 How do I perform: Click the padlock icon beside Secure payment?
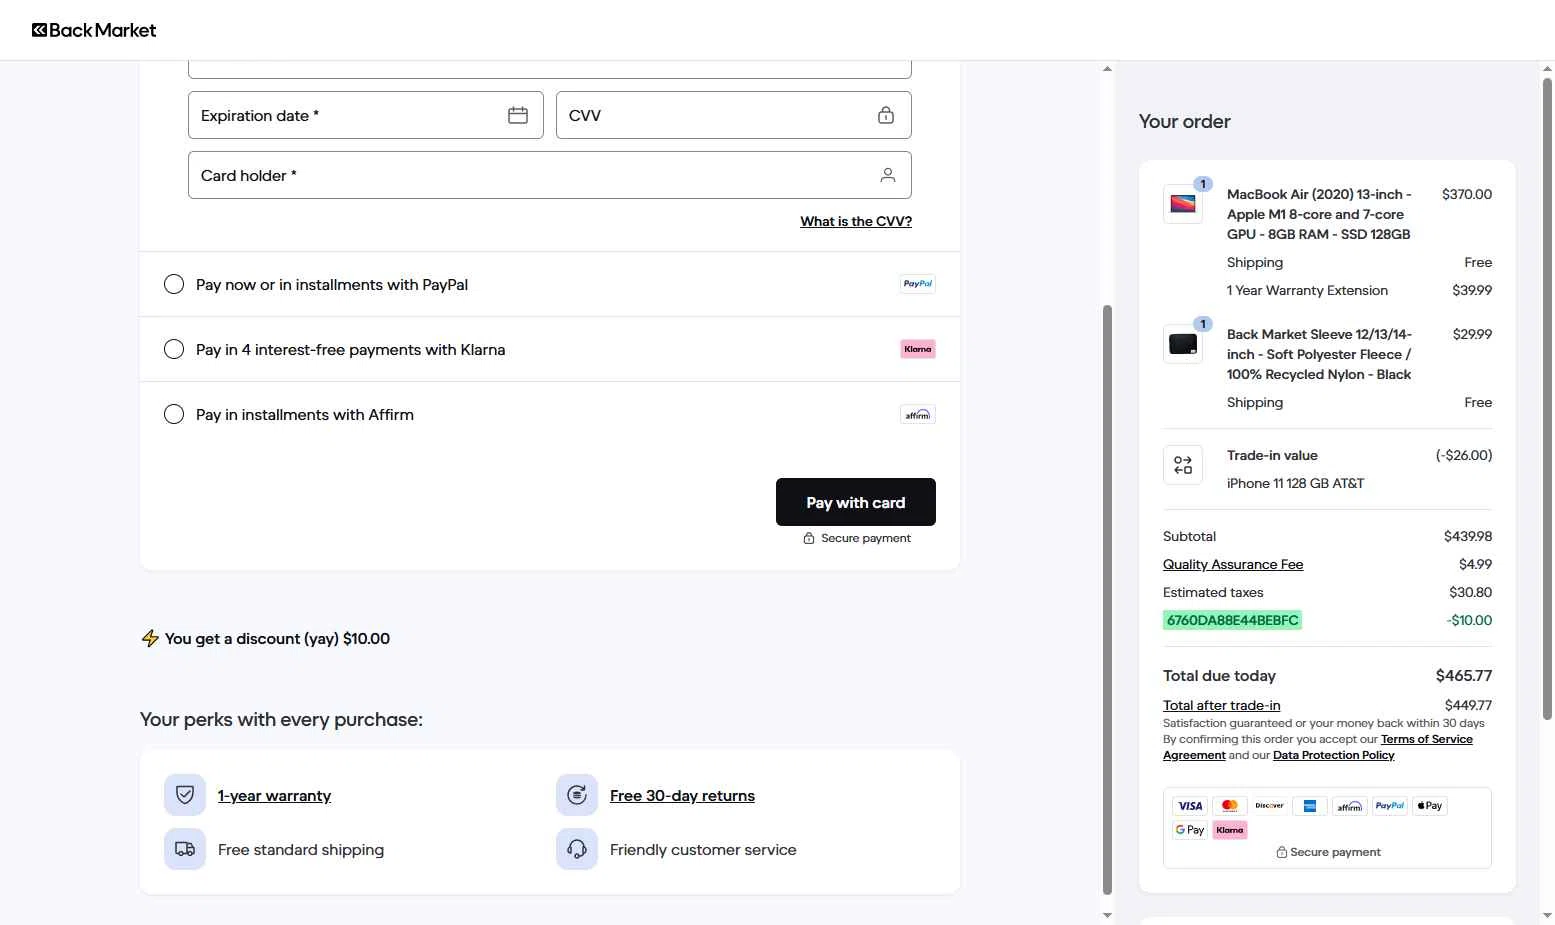[x=809, y=538]
